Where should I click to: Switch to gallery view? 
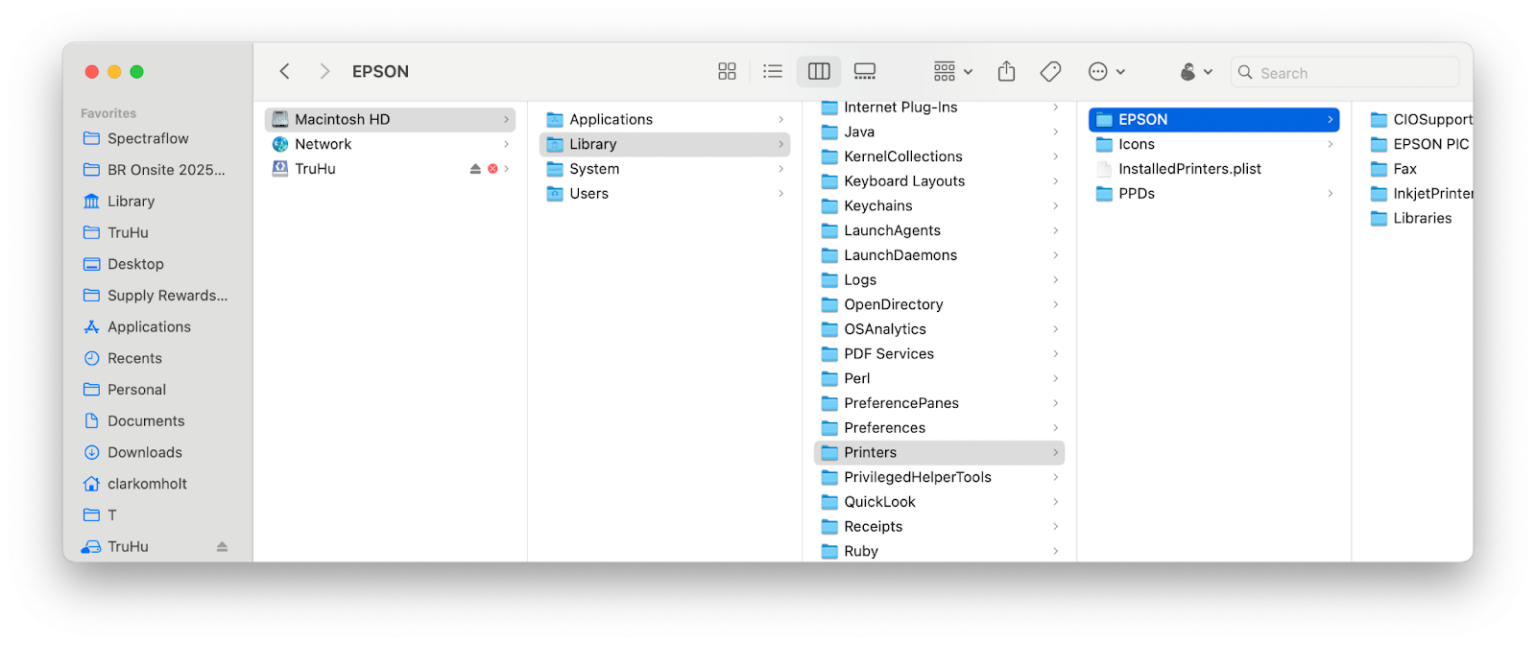click(x=865, y=72)
